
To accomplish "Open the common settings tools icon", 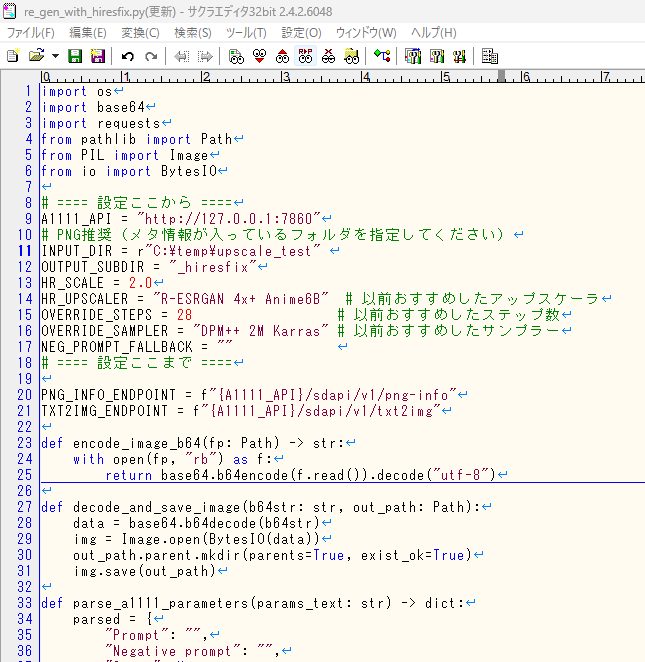I will (x=459, y=56).
